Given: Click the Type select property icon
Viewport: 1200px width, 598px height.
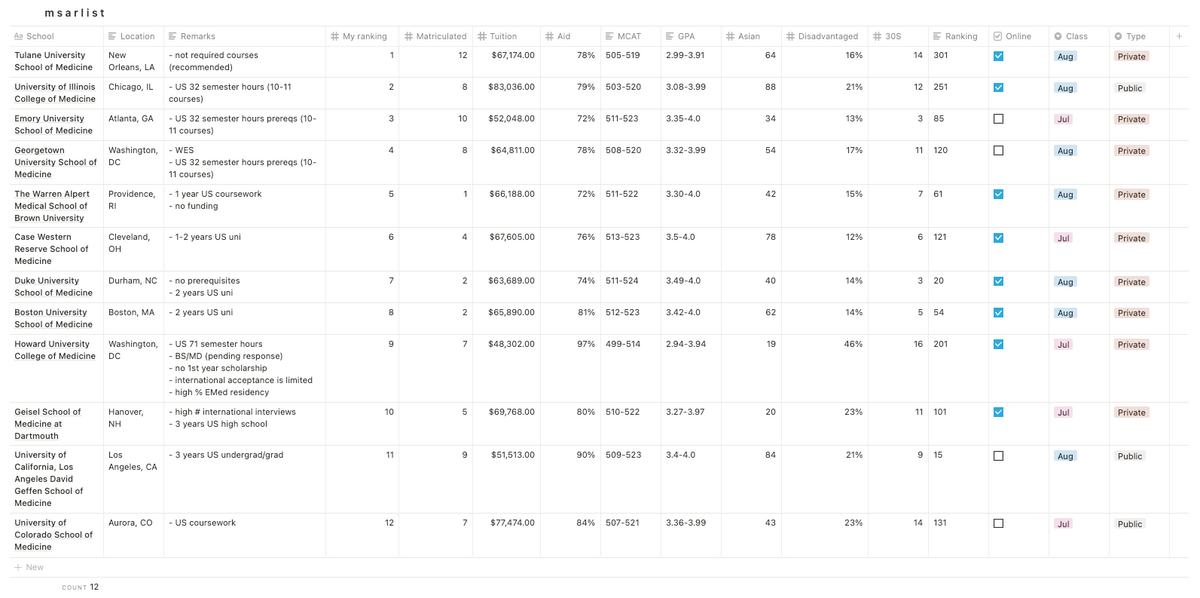Looking at the screenshot, I should [x=1118, y=37].
